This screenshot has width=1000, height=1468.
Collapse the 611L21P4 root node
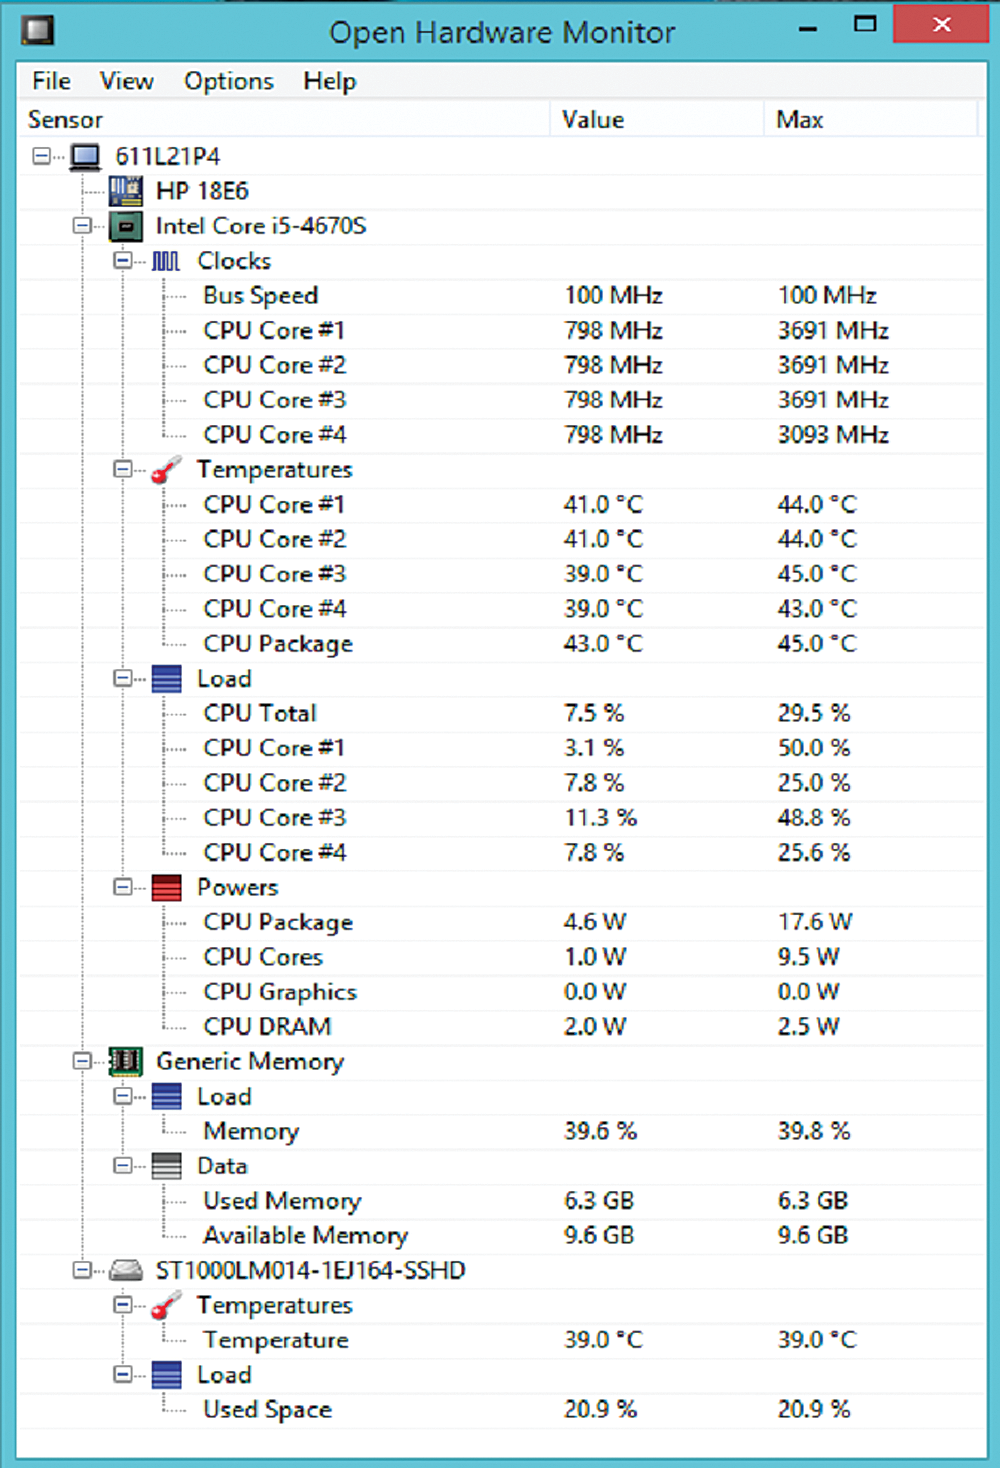(41, 156)
